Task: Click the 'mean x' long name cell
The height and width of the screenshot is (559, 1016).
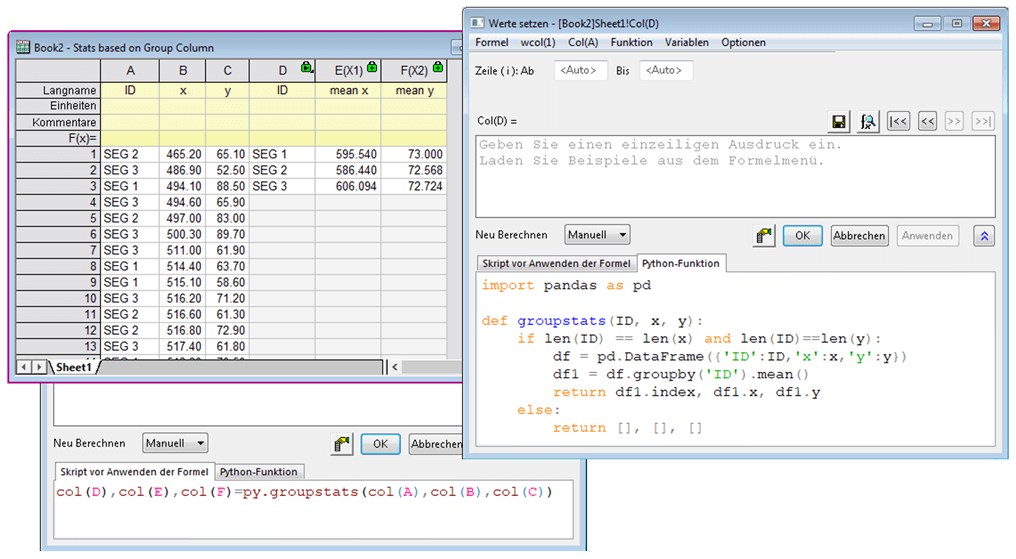Action: [349, 91]
